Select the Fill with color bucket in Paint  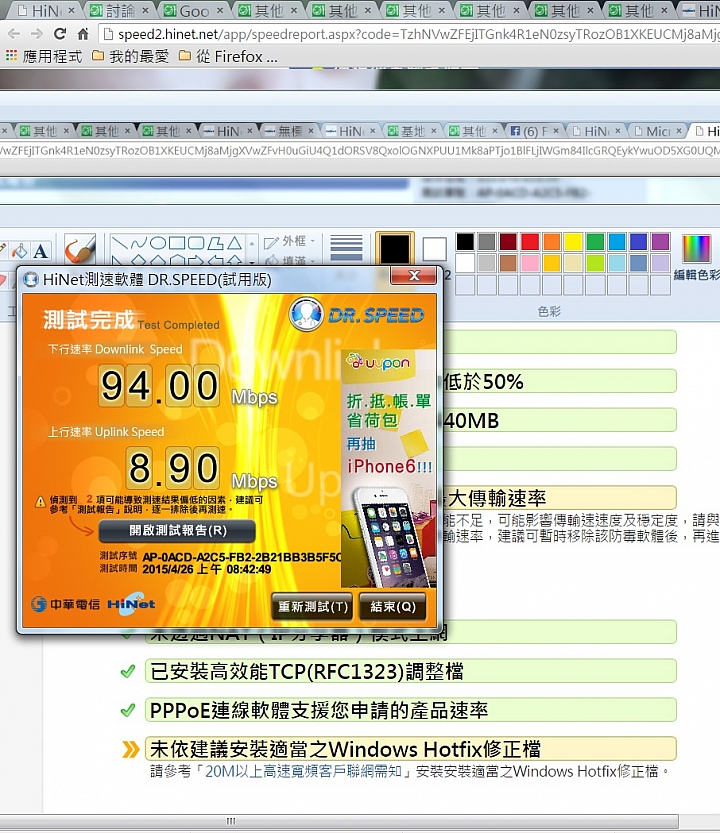20,251
